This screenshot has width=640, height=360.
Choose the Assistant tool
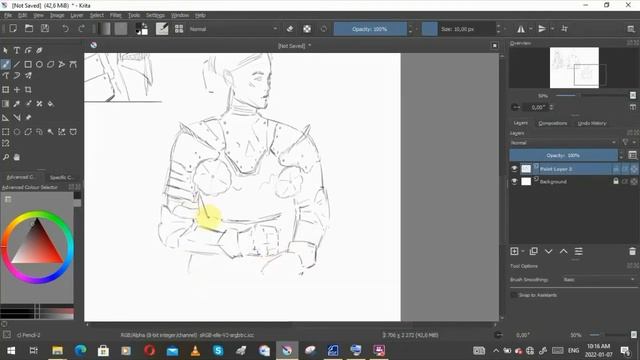pyautogui.click(x=6, y=118)
